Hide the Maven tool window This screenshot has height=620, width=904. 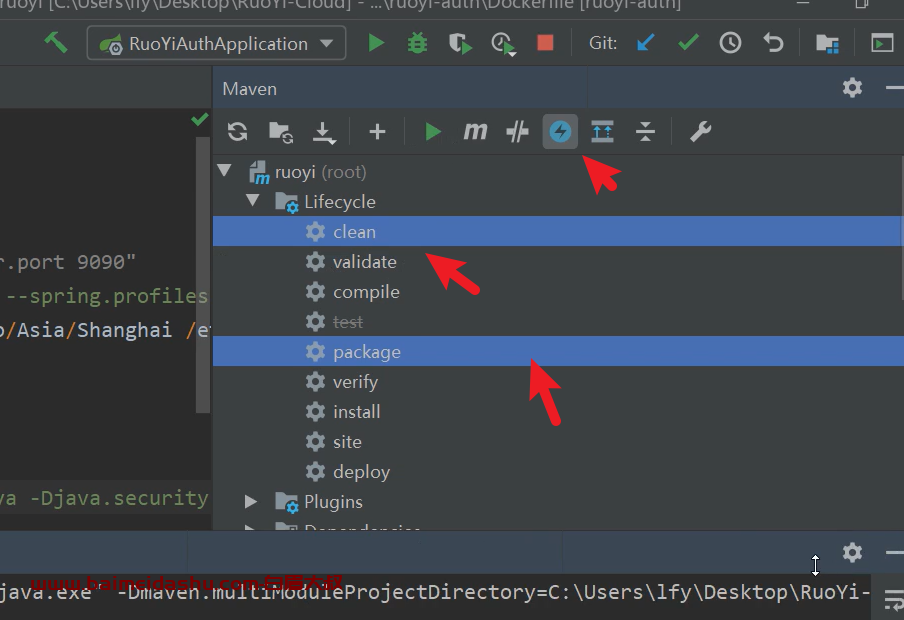pos(894,88)
